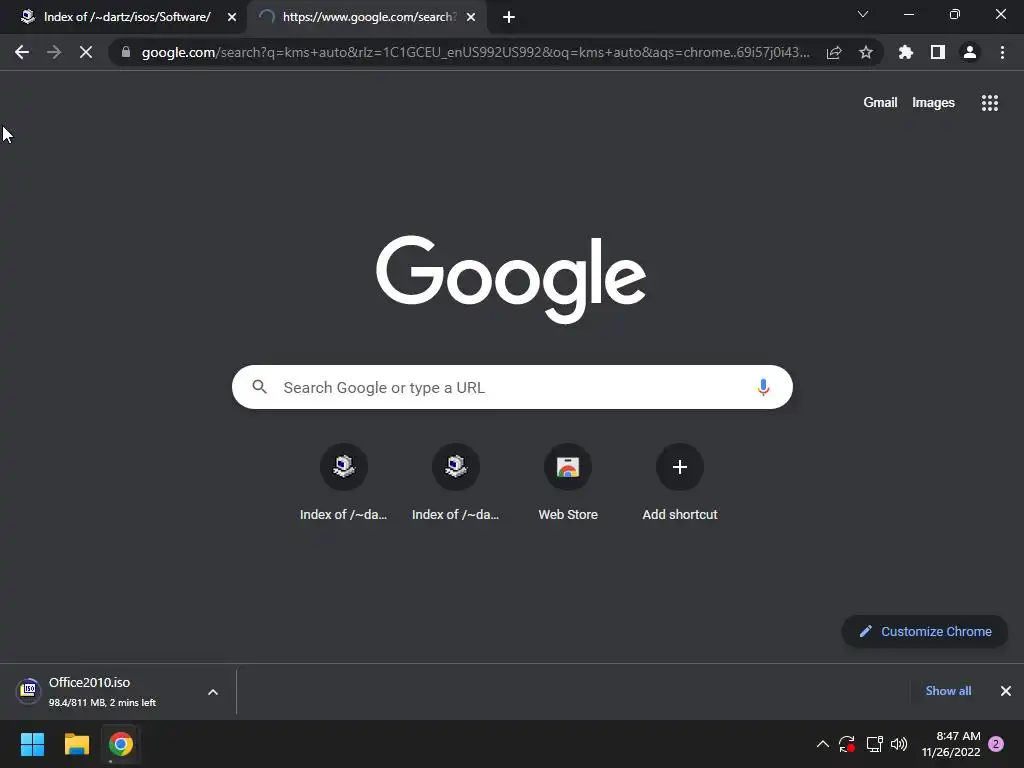Open the Gmail link
The height and width of the screenshot is (768, 1024).
click(x=880, y=103)
